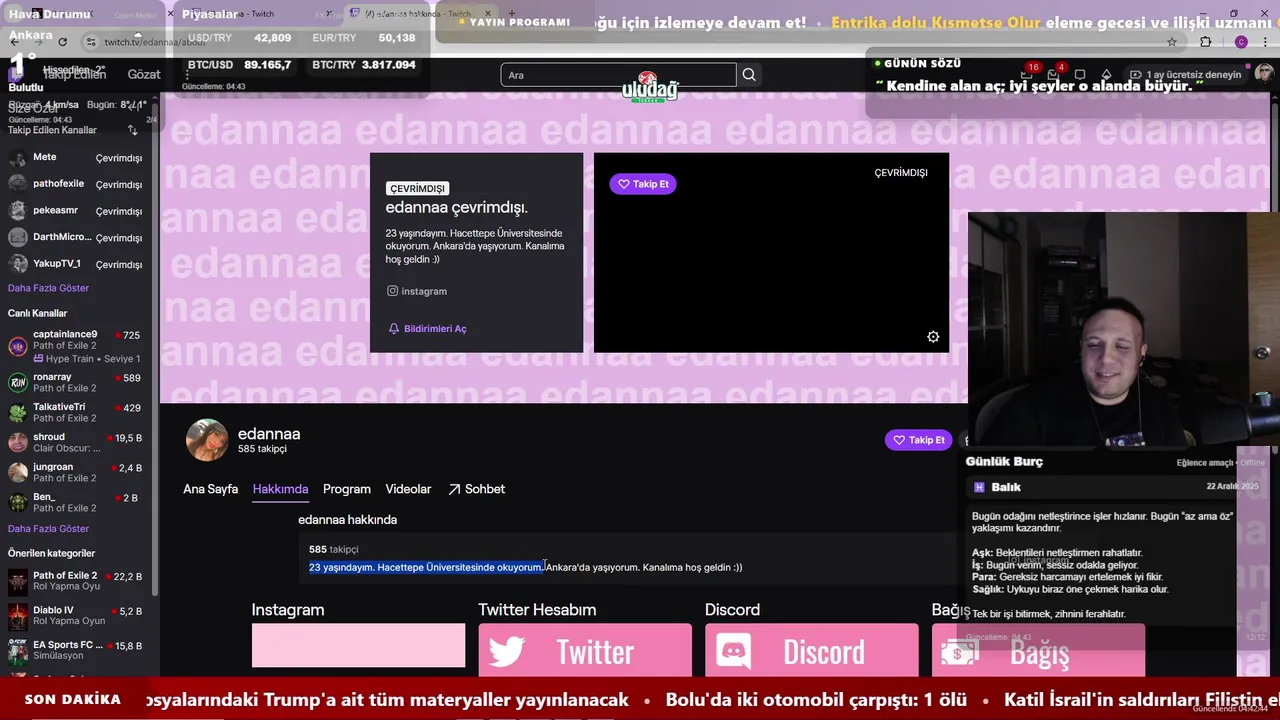Open the Chrome profile avatar
This screenshot has width=1280, height=720.
click(x=1241, y=42)
